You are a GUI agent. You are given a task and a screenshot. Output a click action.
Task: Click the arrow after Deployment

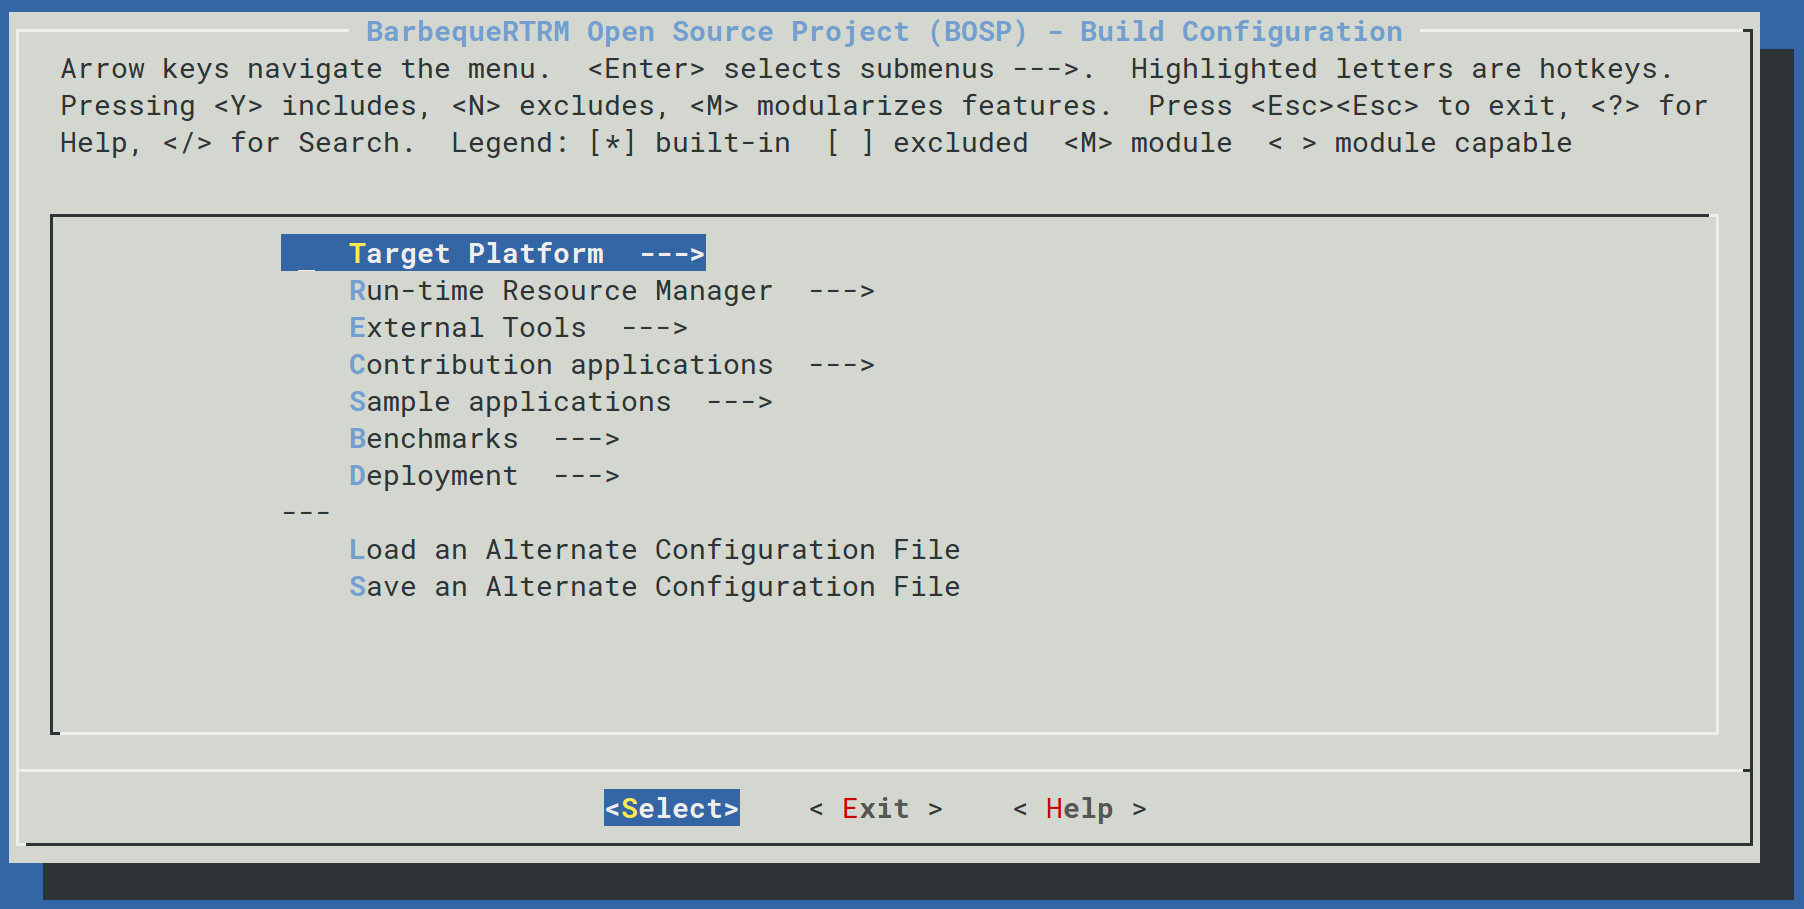[587, 476]
